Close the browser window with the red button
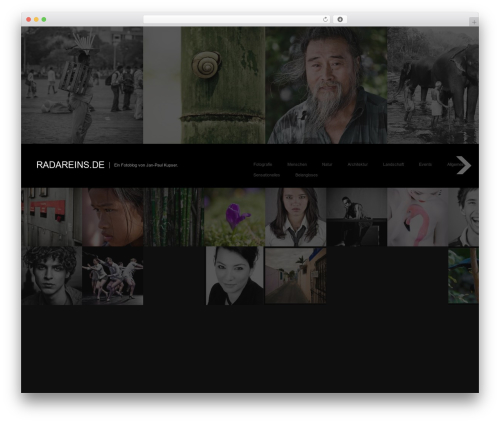The width and height of the screenshot is (500, 423). click(x=29, y=19)
